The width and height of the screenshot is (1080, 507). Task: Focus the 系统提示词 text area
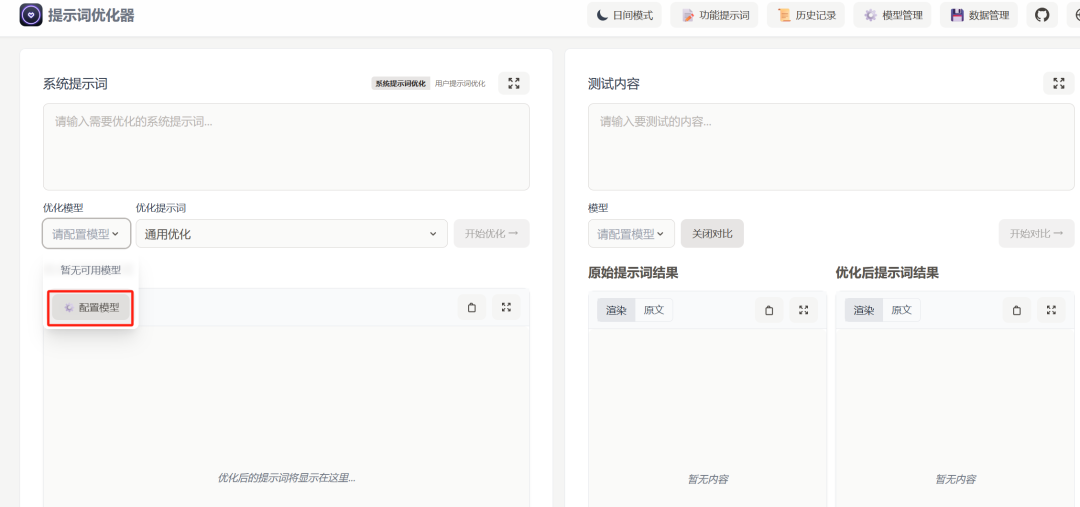coord(286,147)
